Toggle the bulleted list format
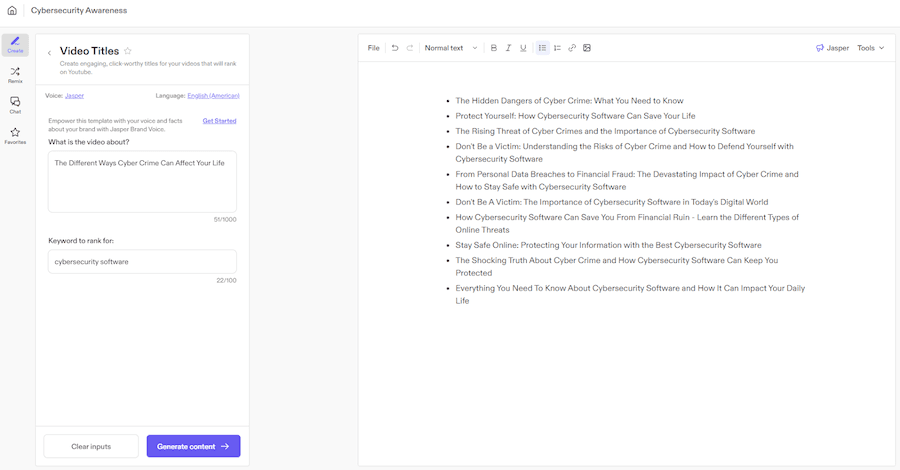900x470 pixels. click(x=543, y=48)
